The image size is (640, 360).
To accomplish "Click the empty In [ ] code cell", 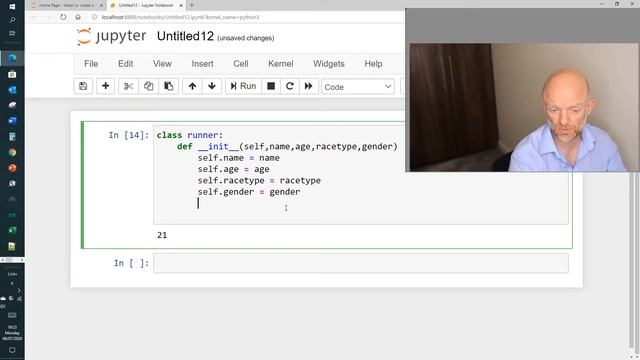I will (x=361, y=263).
